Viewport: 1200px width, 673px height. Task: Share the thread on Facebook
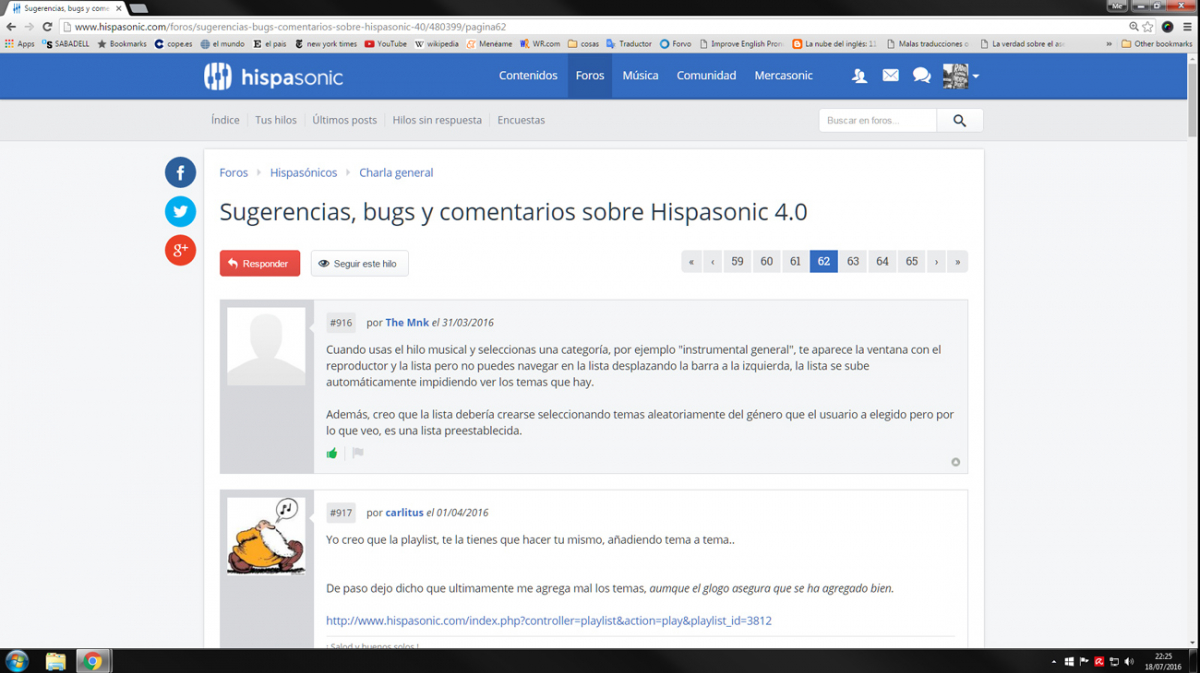point(180,173)
